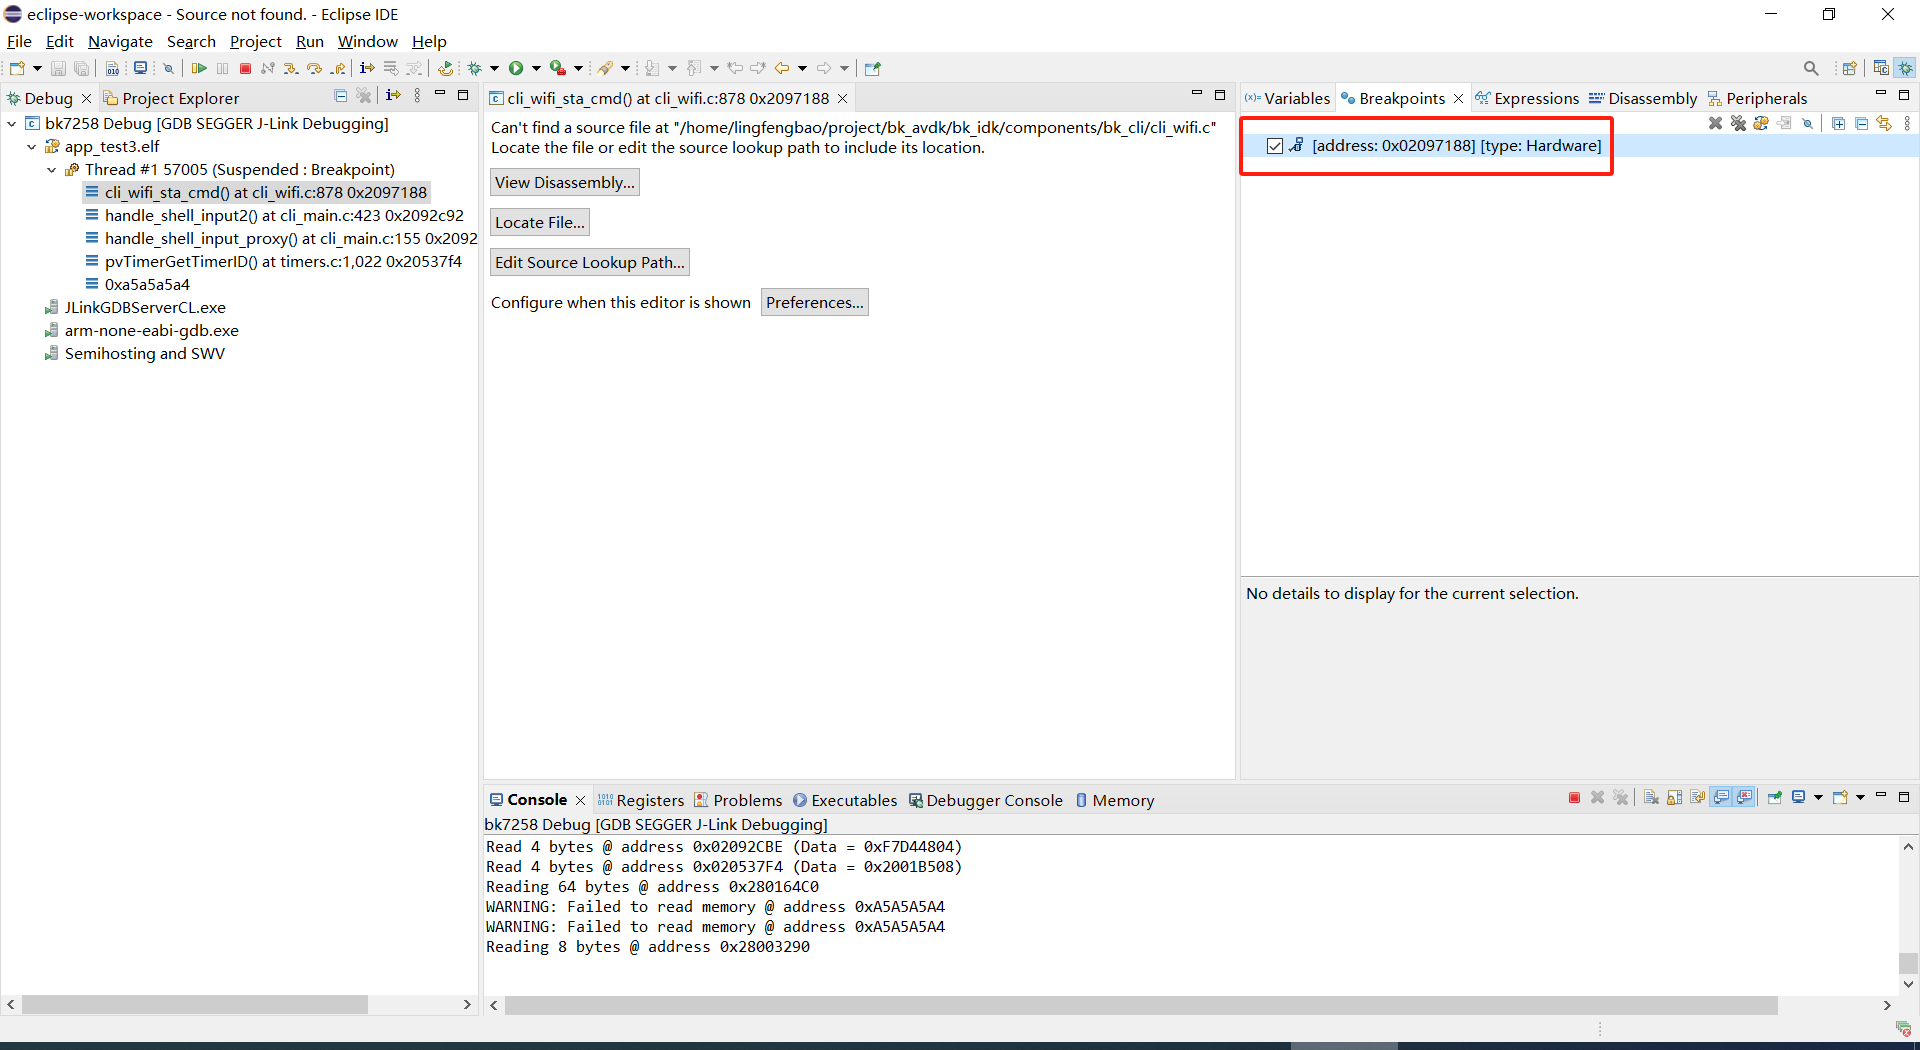Switch to the Disassembly tab
The image size is (1920, 1050).
[1642, 98]
